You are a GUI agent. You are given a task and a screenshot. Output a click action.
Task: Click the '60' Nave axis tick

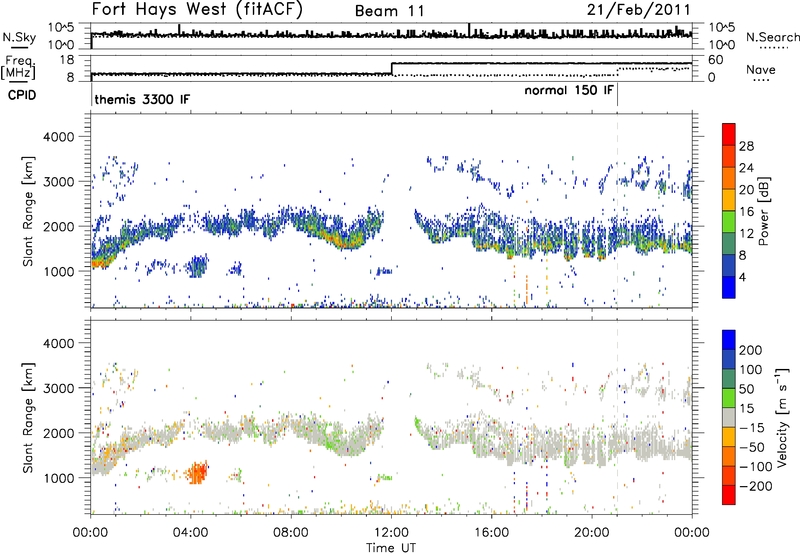(715, 60)
